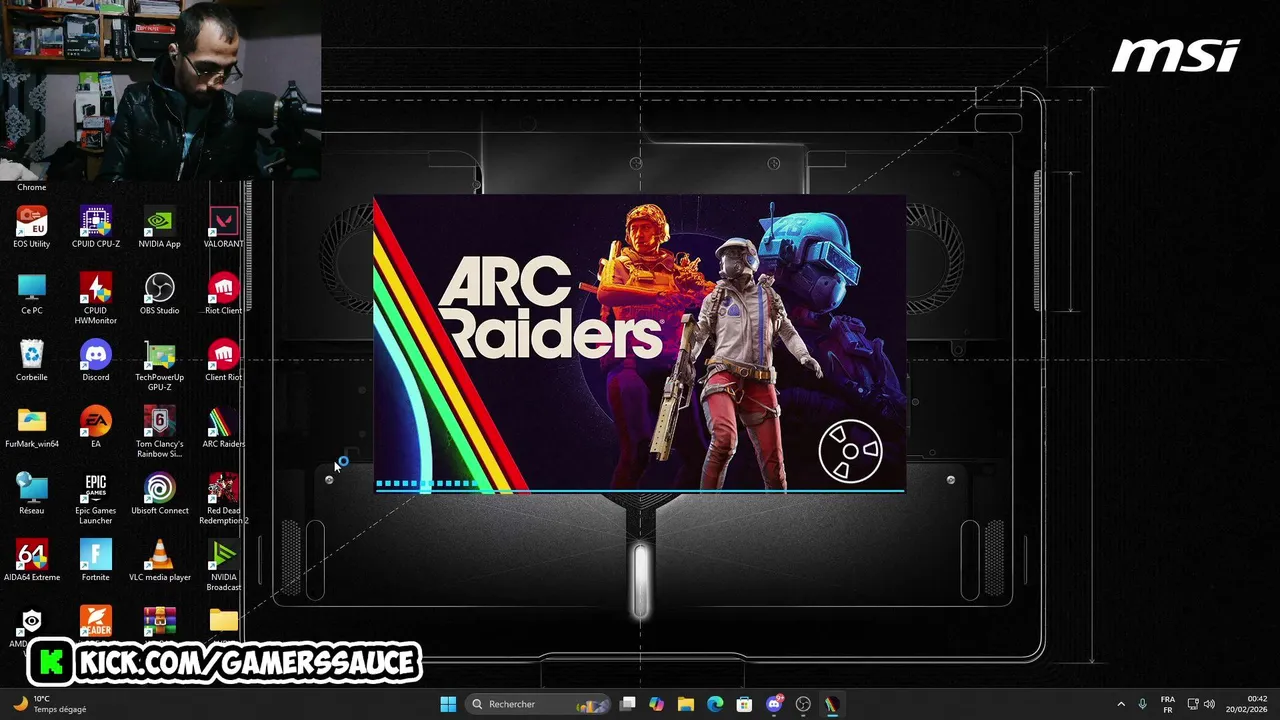The width and height of the screenshot is (1280, 720).
Task: Select the FurMark_win64 folder icon
Action: click(x=31, y=427)
